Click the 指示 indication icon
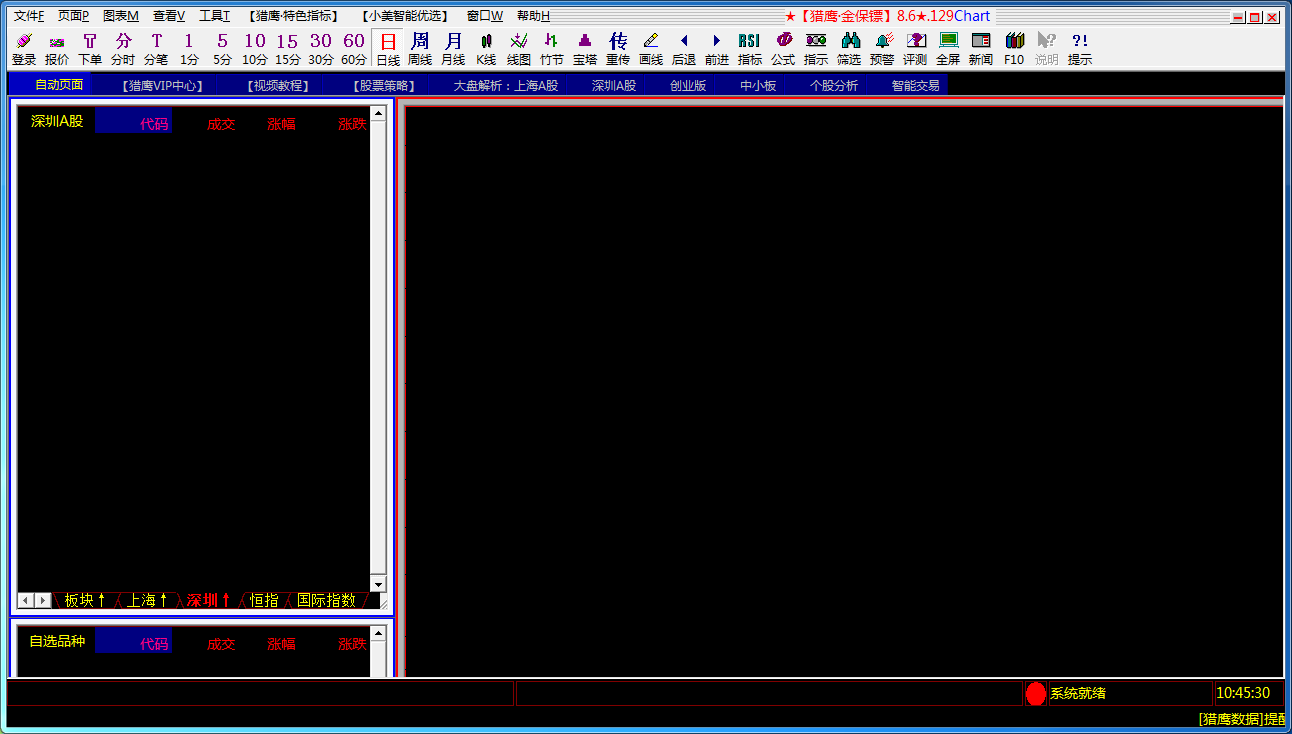The width and height of the screenshot is (1292, 734). point(816,49)
